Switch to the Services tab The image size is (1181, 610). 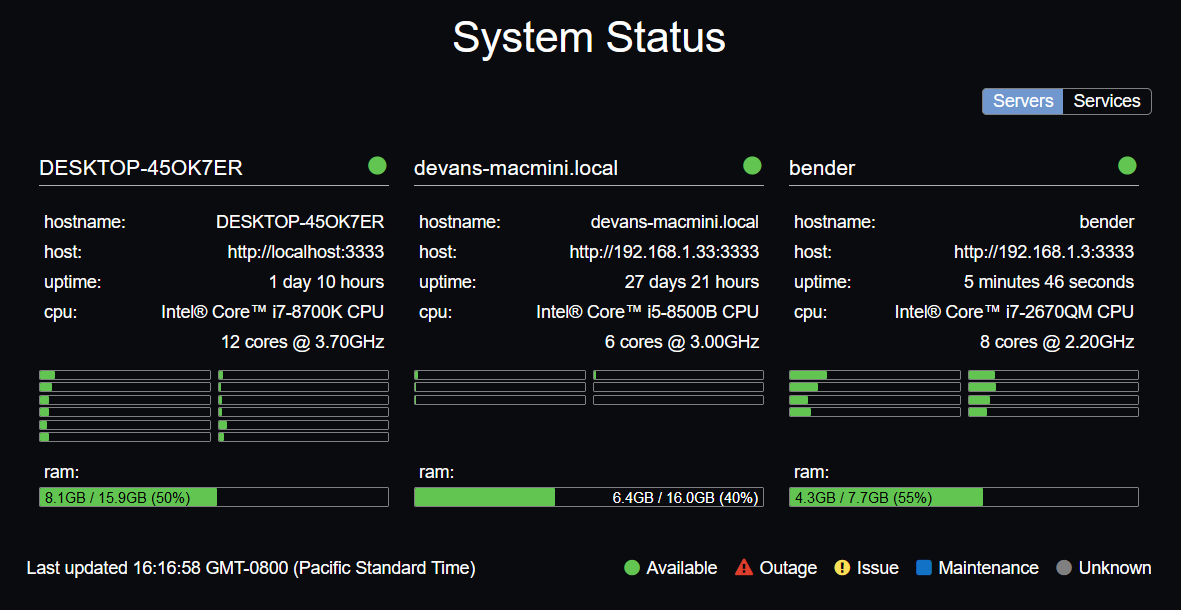(x=1106, y=101)
